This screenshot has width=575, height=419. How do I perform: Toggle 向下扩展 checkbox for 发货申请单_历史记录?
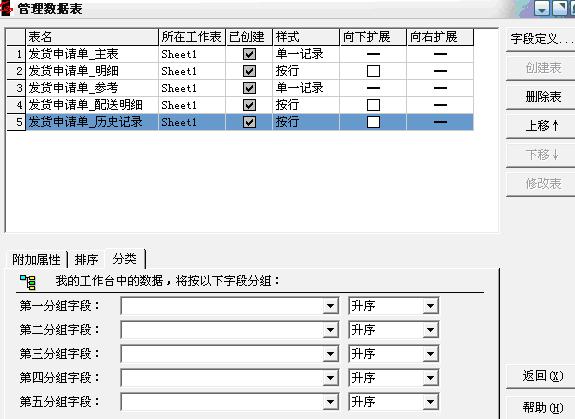(x=373, y=122)
